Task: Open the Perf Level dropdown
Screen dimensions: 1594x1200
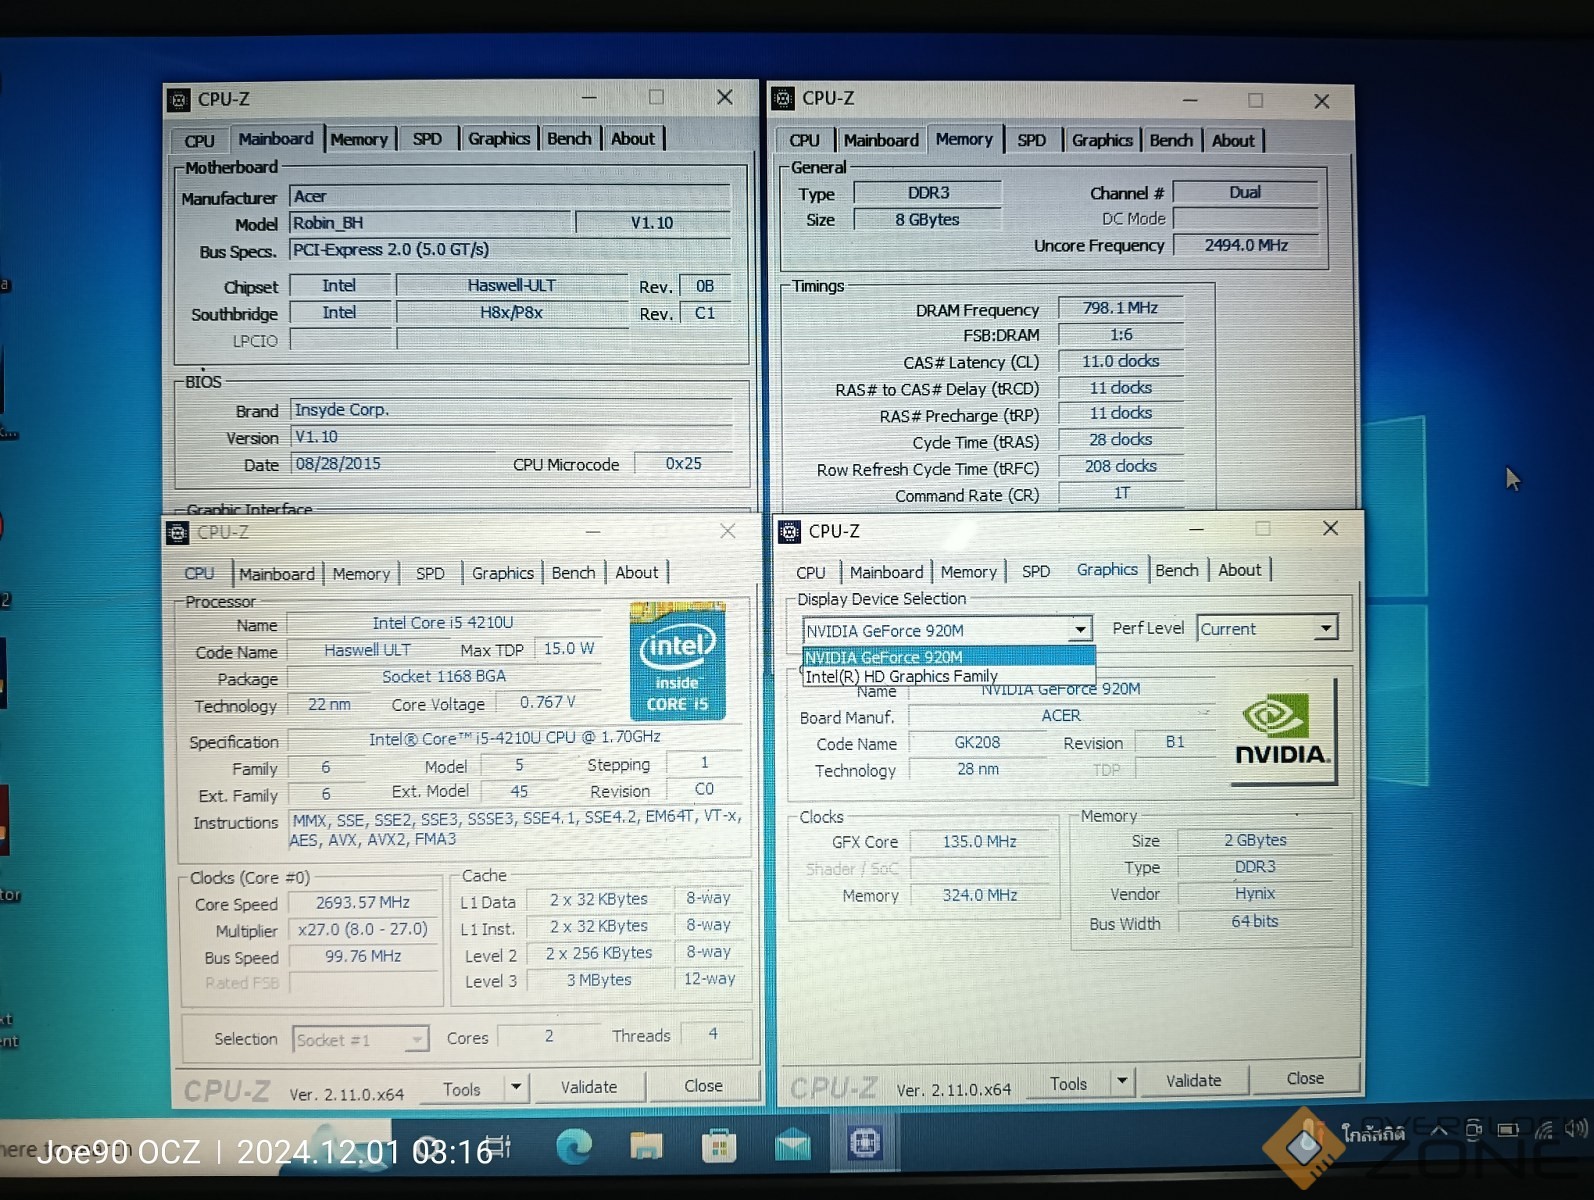Action: coord(1267,629)
